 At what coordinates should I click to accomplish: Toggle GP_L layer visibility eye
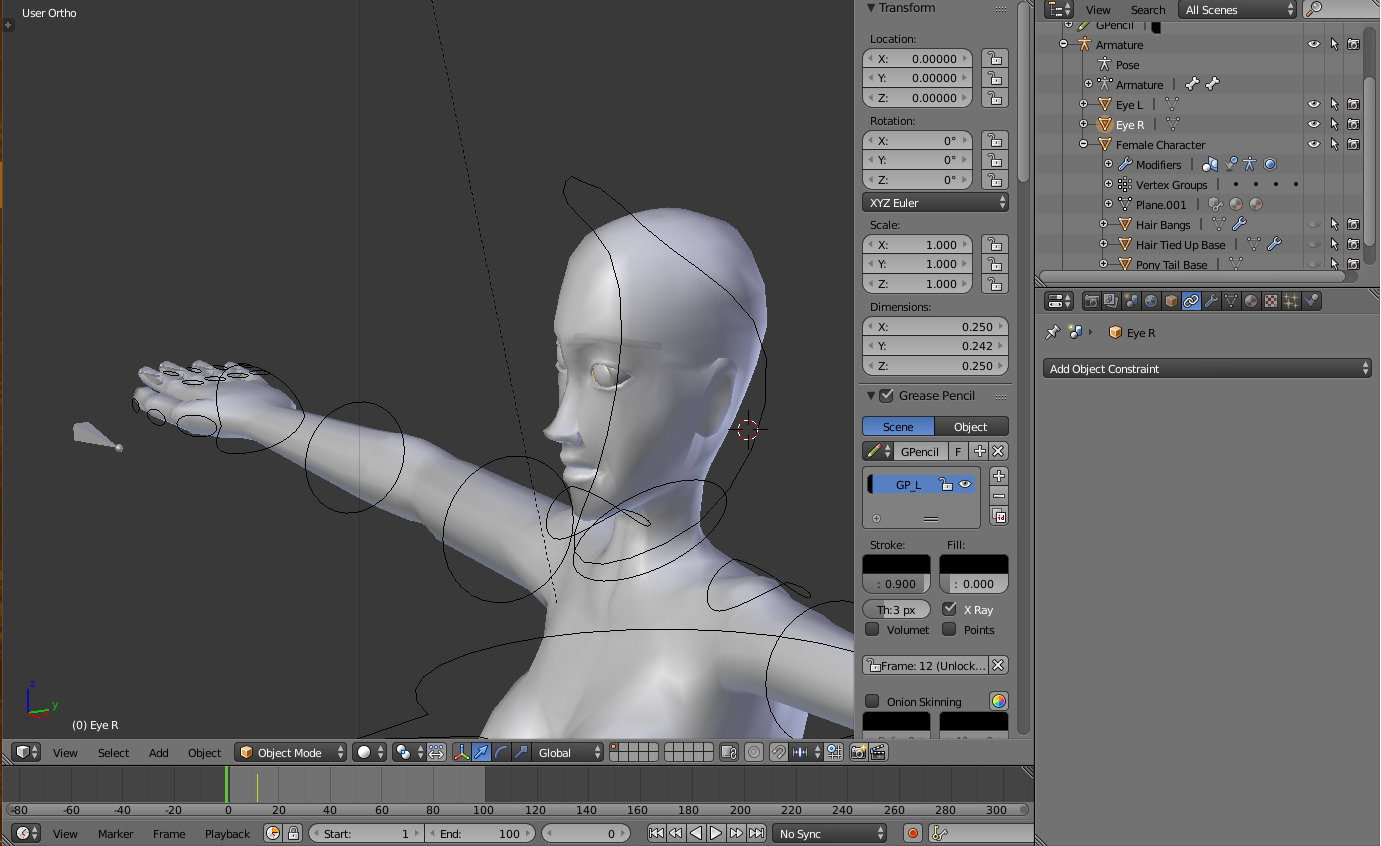coord(965,484)
